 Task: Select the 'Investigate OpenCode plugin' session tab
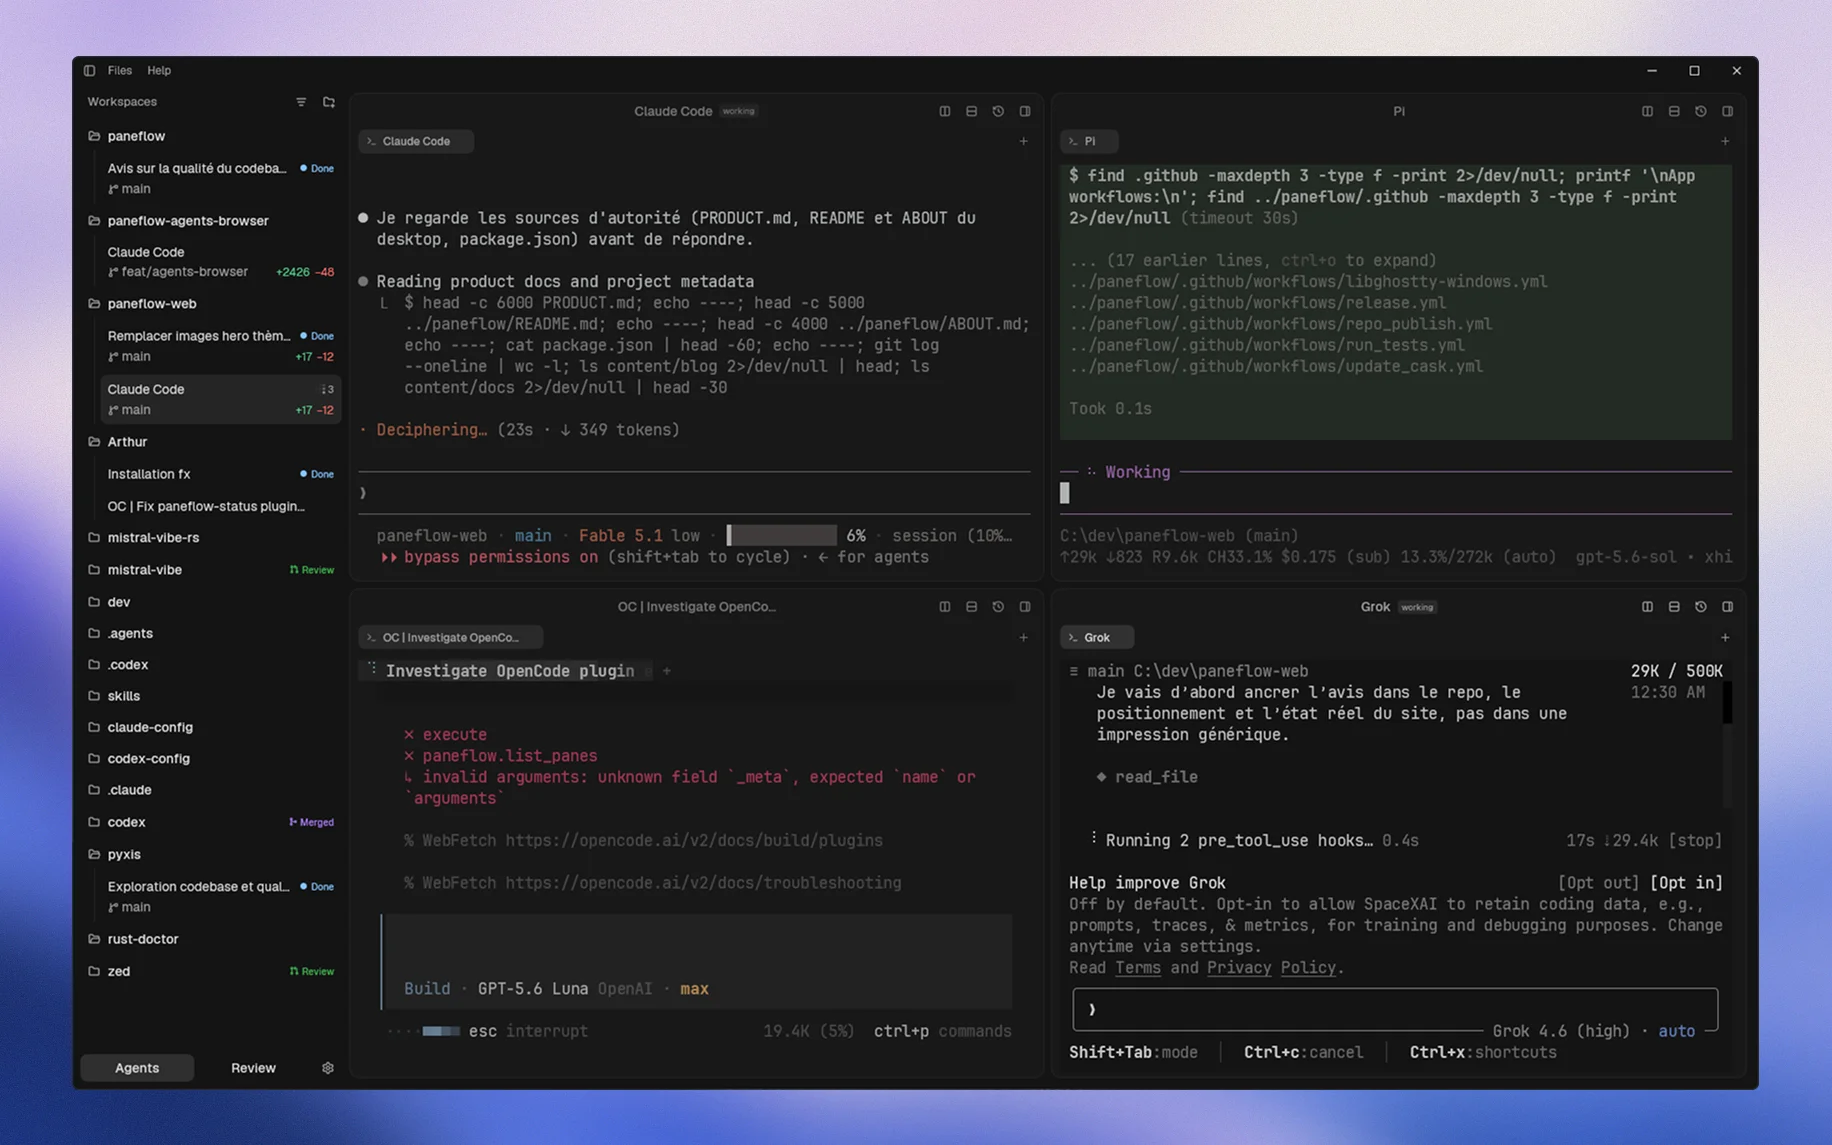[x=505, y=671]
